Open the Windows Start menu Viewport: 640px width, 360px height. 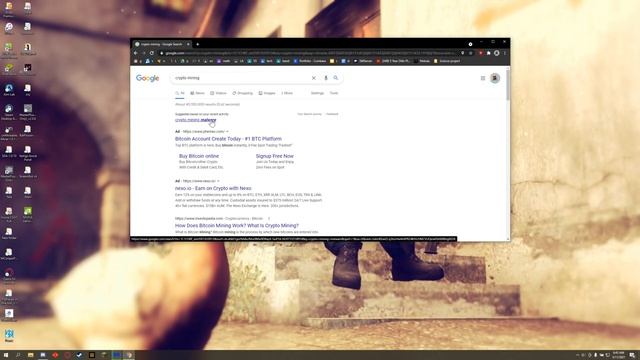pos(6,355)
